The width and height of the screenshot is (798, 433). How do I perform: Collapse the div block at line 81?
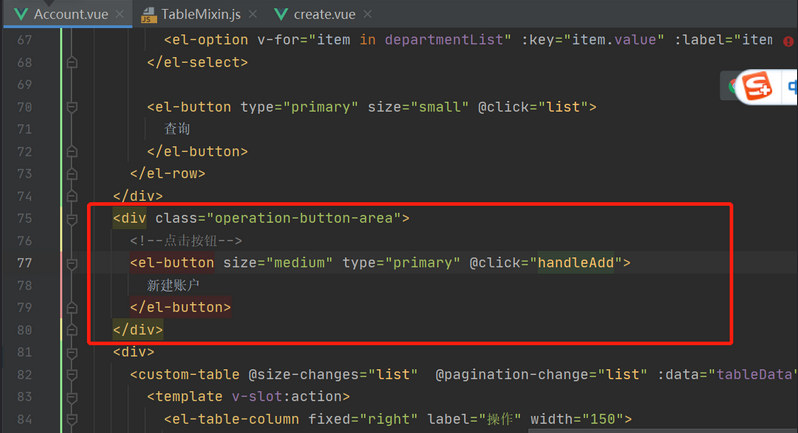tap(72, 352)
